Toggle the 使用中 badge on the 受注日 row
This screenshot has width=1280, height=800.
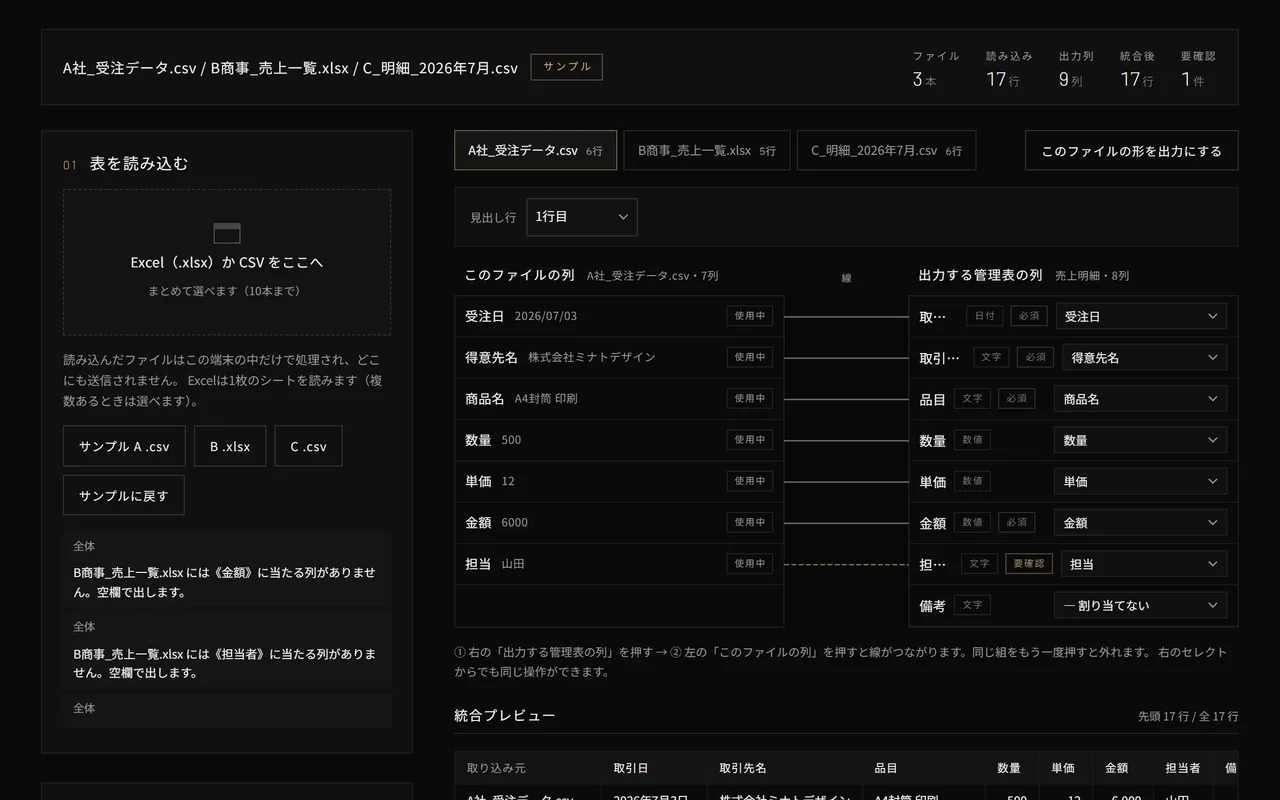click(750, 316)
